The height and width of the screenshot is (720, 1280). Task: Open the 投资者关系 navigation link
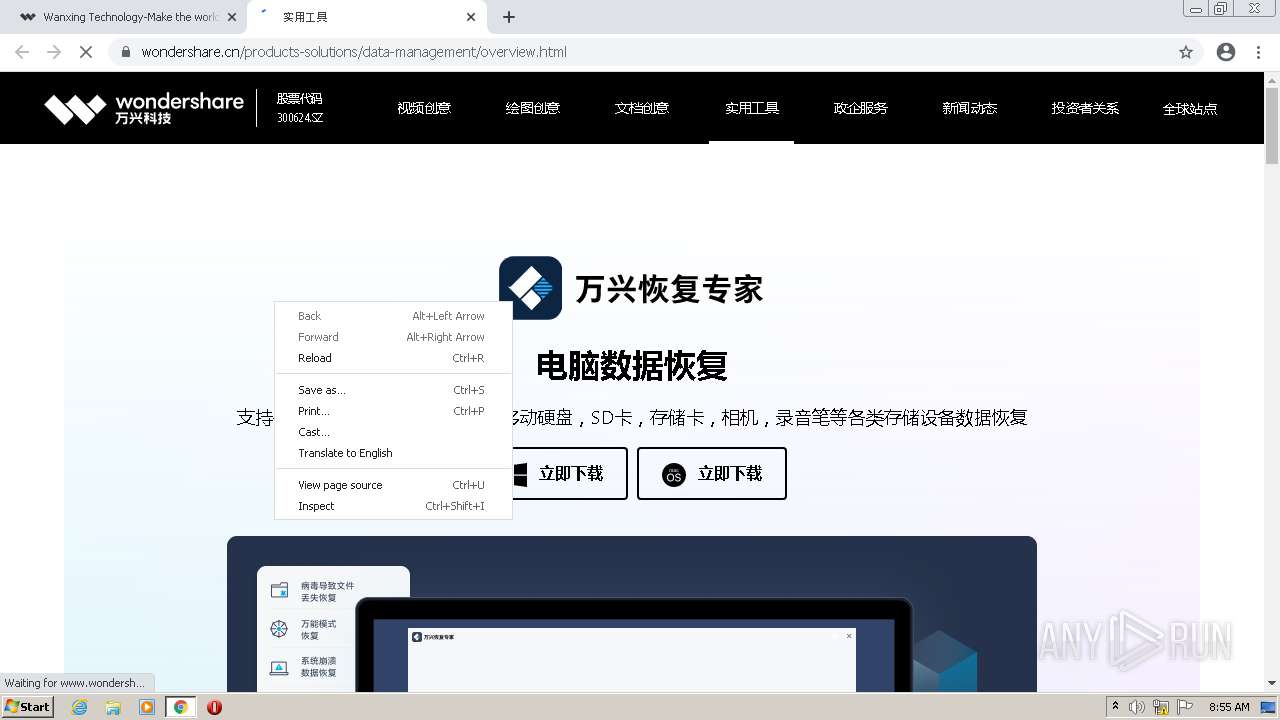click(x=1085, y=108)
